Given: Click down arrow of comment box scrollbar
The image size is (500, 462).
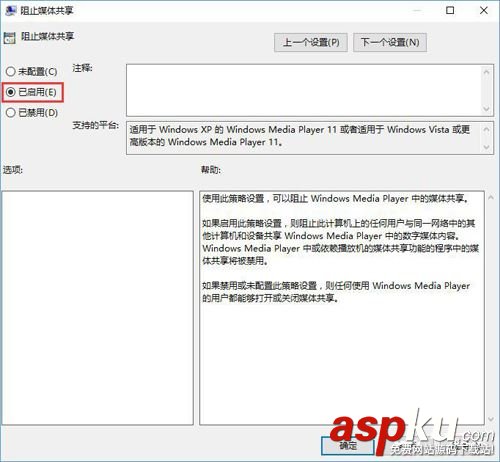Looking at the screenshot, I should click(x=487, y=109).
